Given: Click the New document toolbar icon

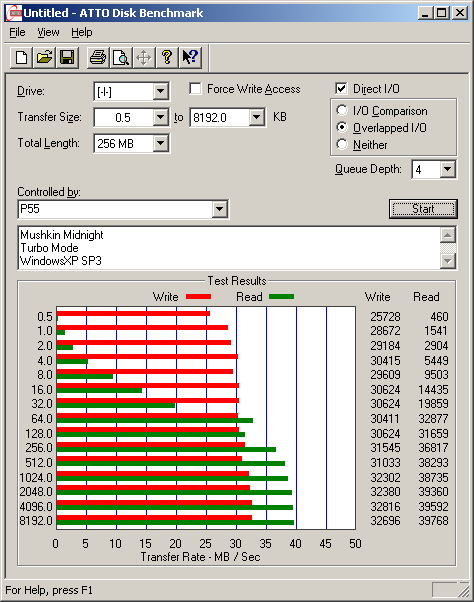Looking at the screenshot, I should pyautogui.click(x=21, y=58).
